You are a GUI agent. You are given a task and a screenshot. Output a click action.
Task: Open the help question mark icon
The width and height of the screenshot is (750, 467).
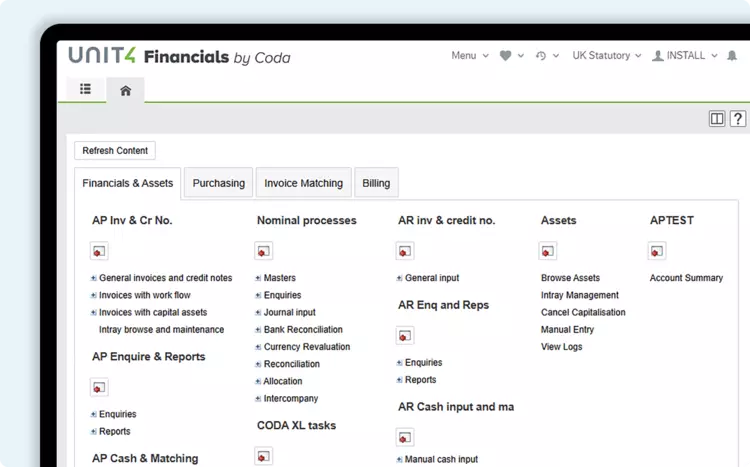(x=738, y=118)
